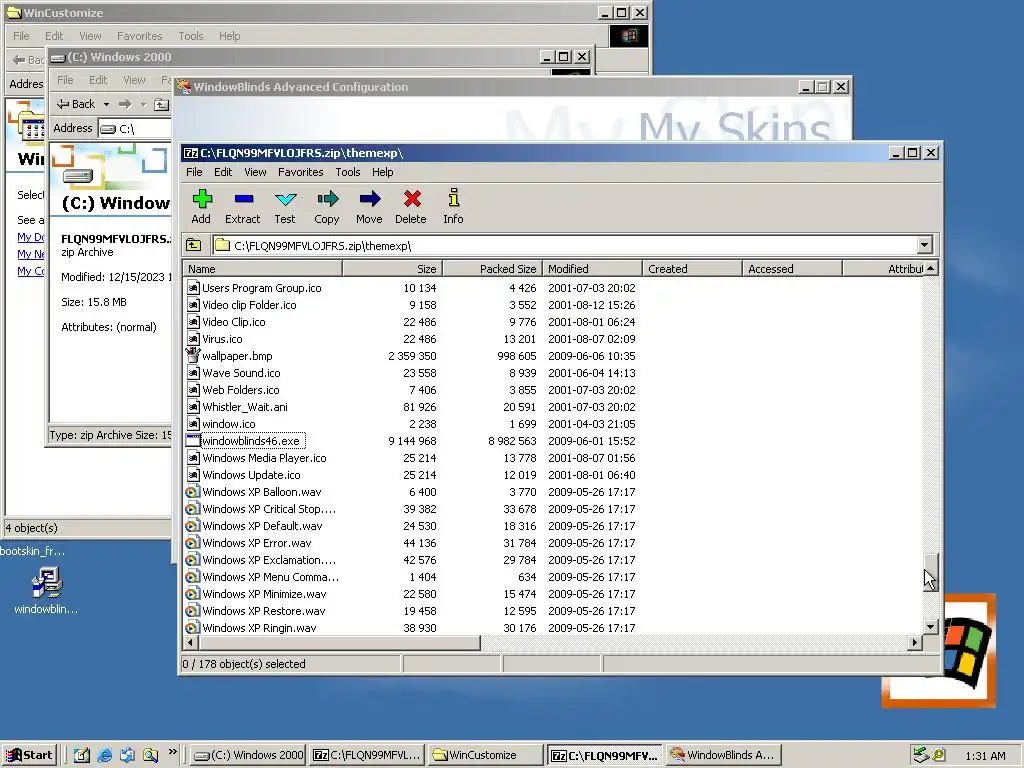Click the Whistler_Wait.ani file icon
The height and width of the screenshot is (768, 1024).
pyautogui.click(x=193, y=407)
